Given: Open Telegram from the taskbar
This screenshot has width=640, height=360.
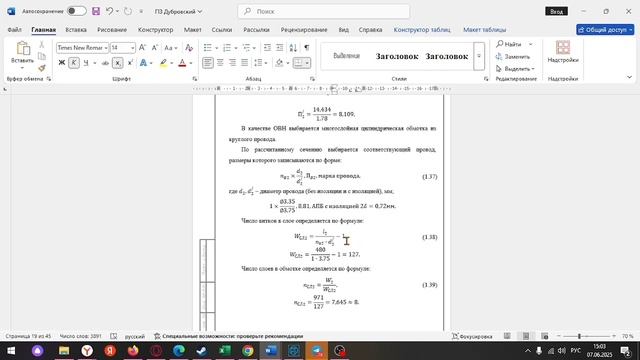Looking at the screenshot, I should point(317,351).
